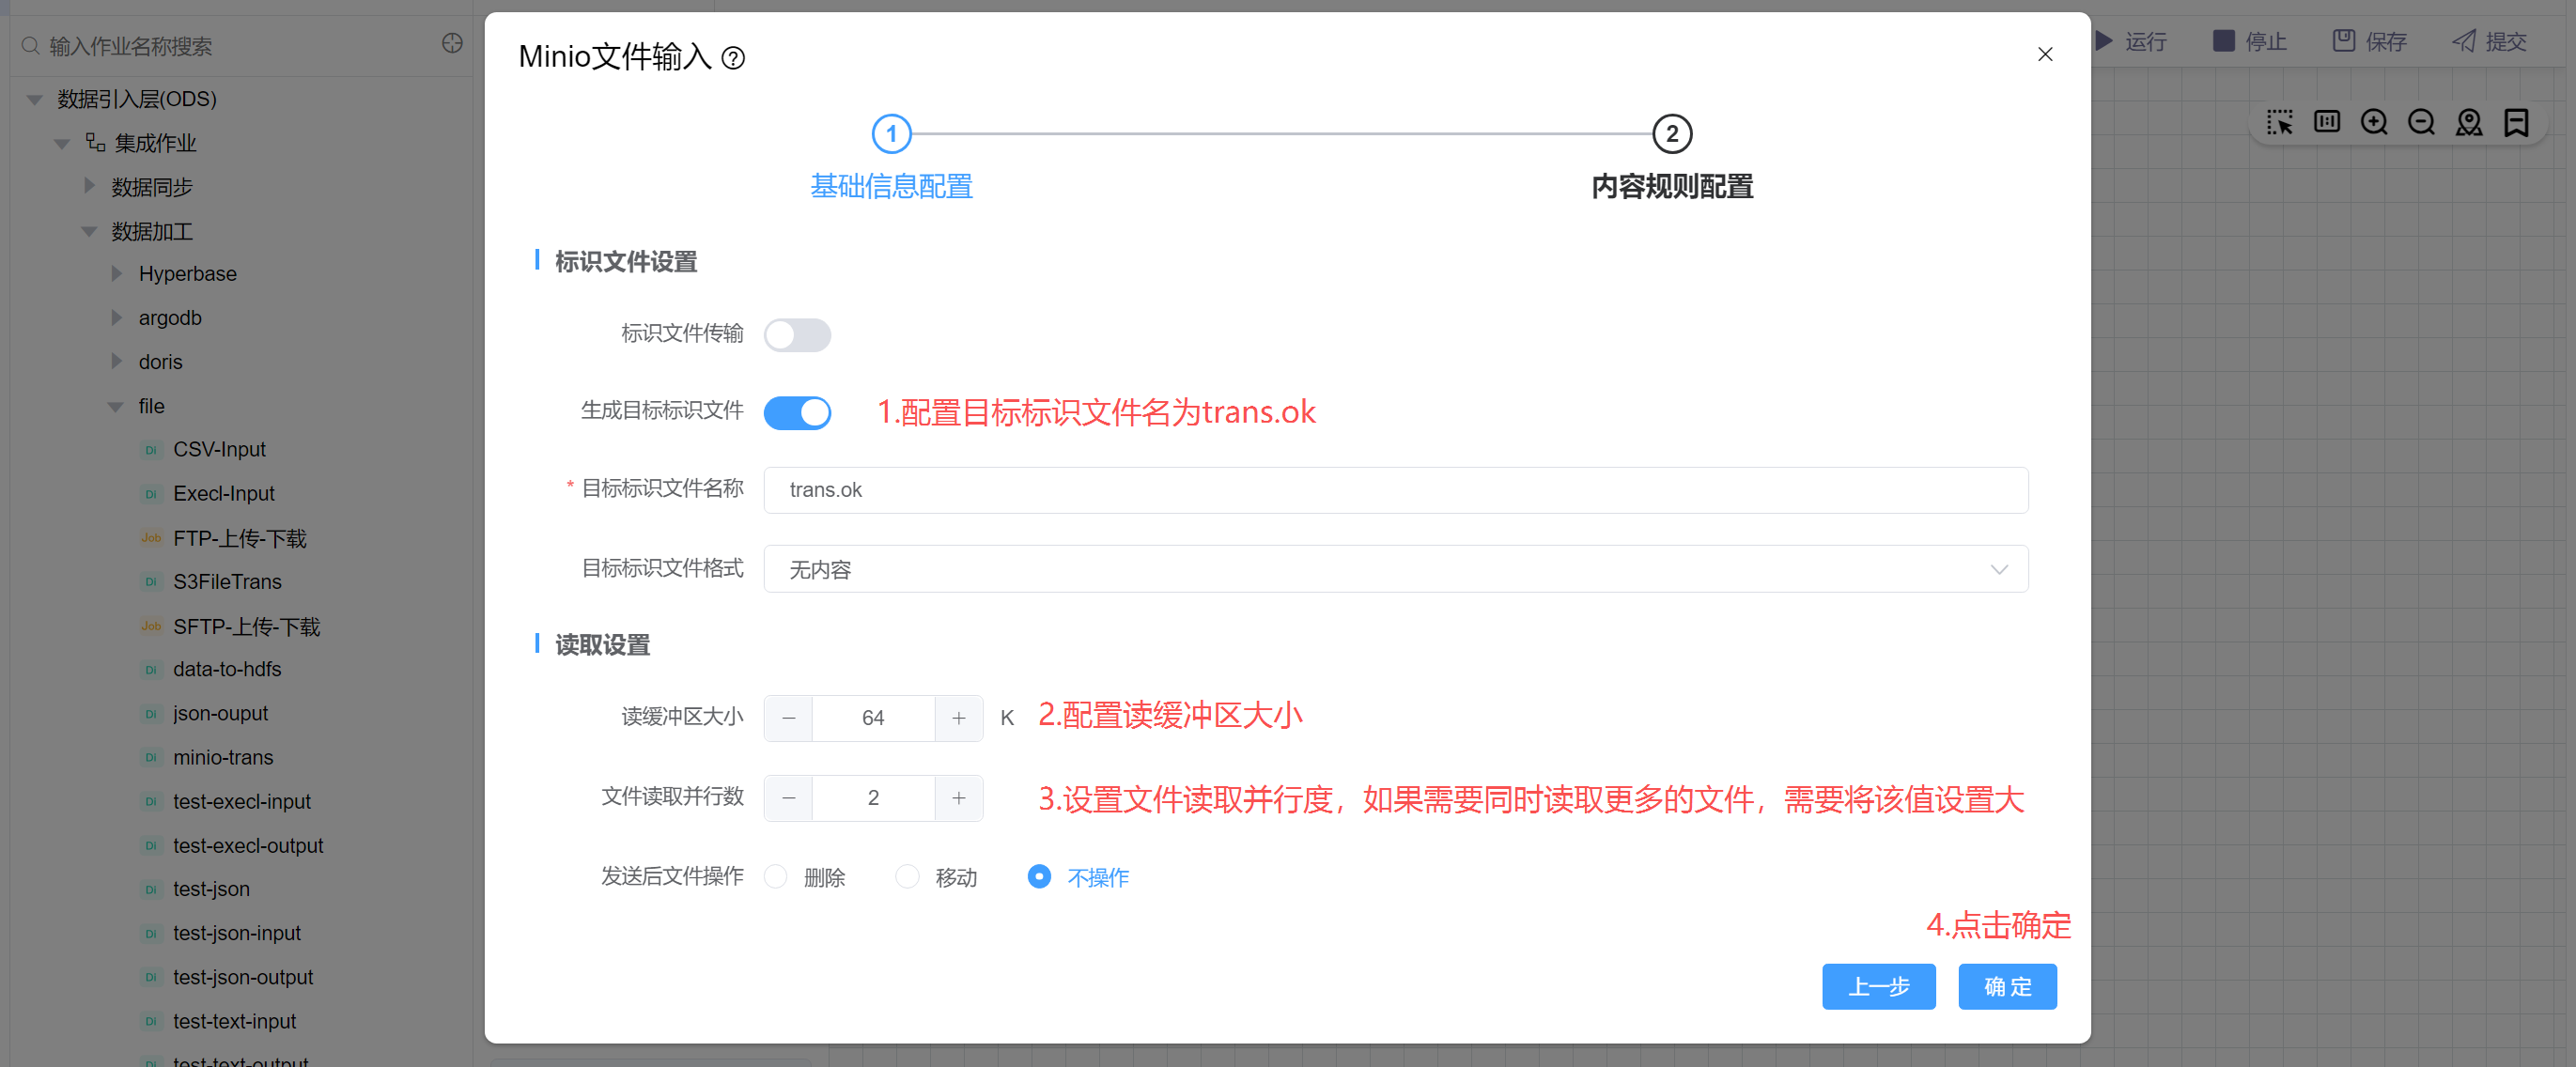The image size is (2576, 1067).
Task: Collapse the file folder in job tree
Action: tap(116, 406)
